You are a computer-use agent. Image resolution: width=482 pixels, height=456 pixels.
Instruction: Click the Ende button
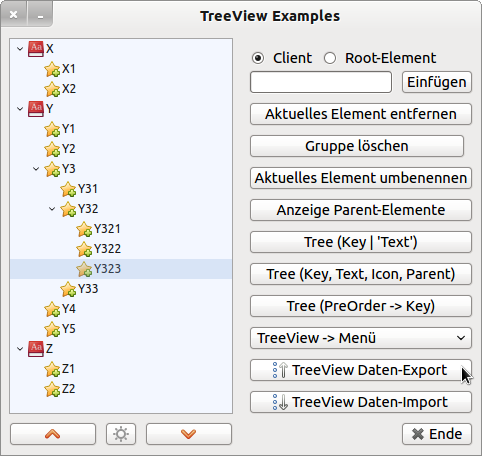pyautogui.click(x=437, y=434)
